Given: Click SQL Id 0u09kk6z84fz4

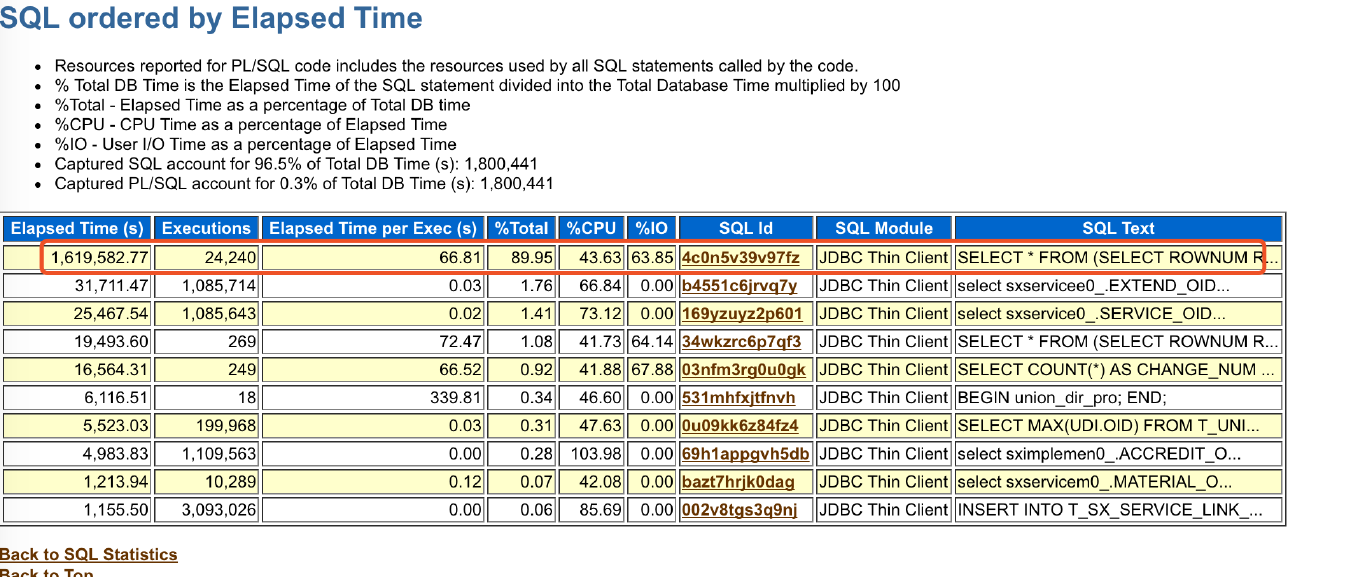Looking at the screenshot, I should [x=741, y=426].
